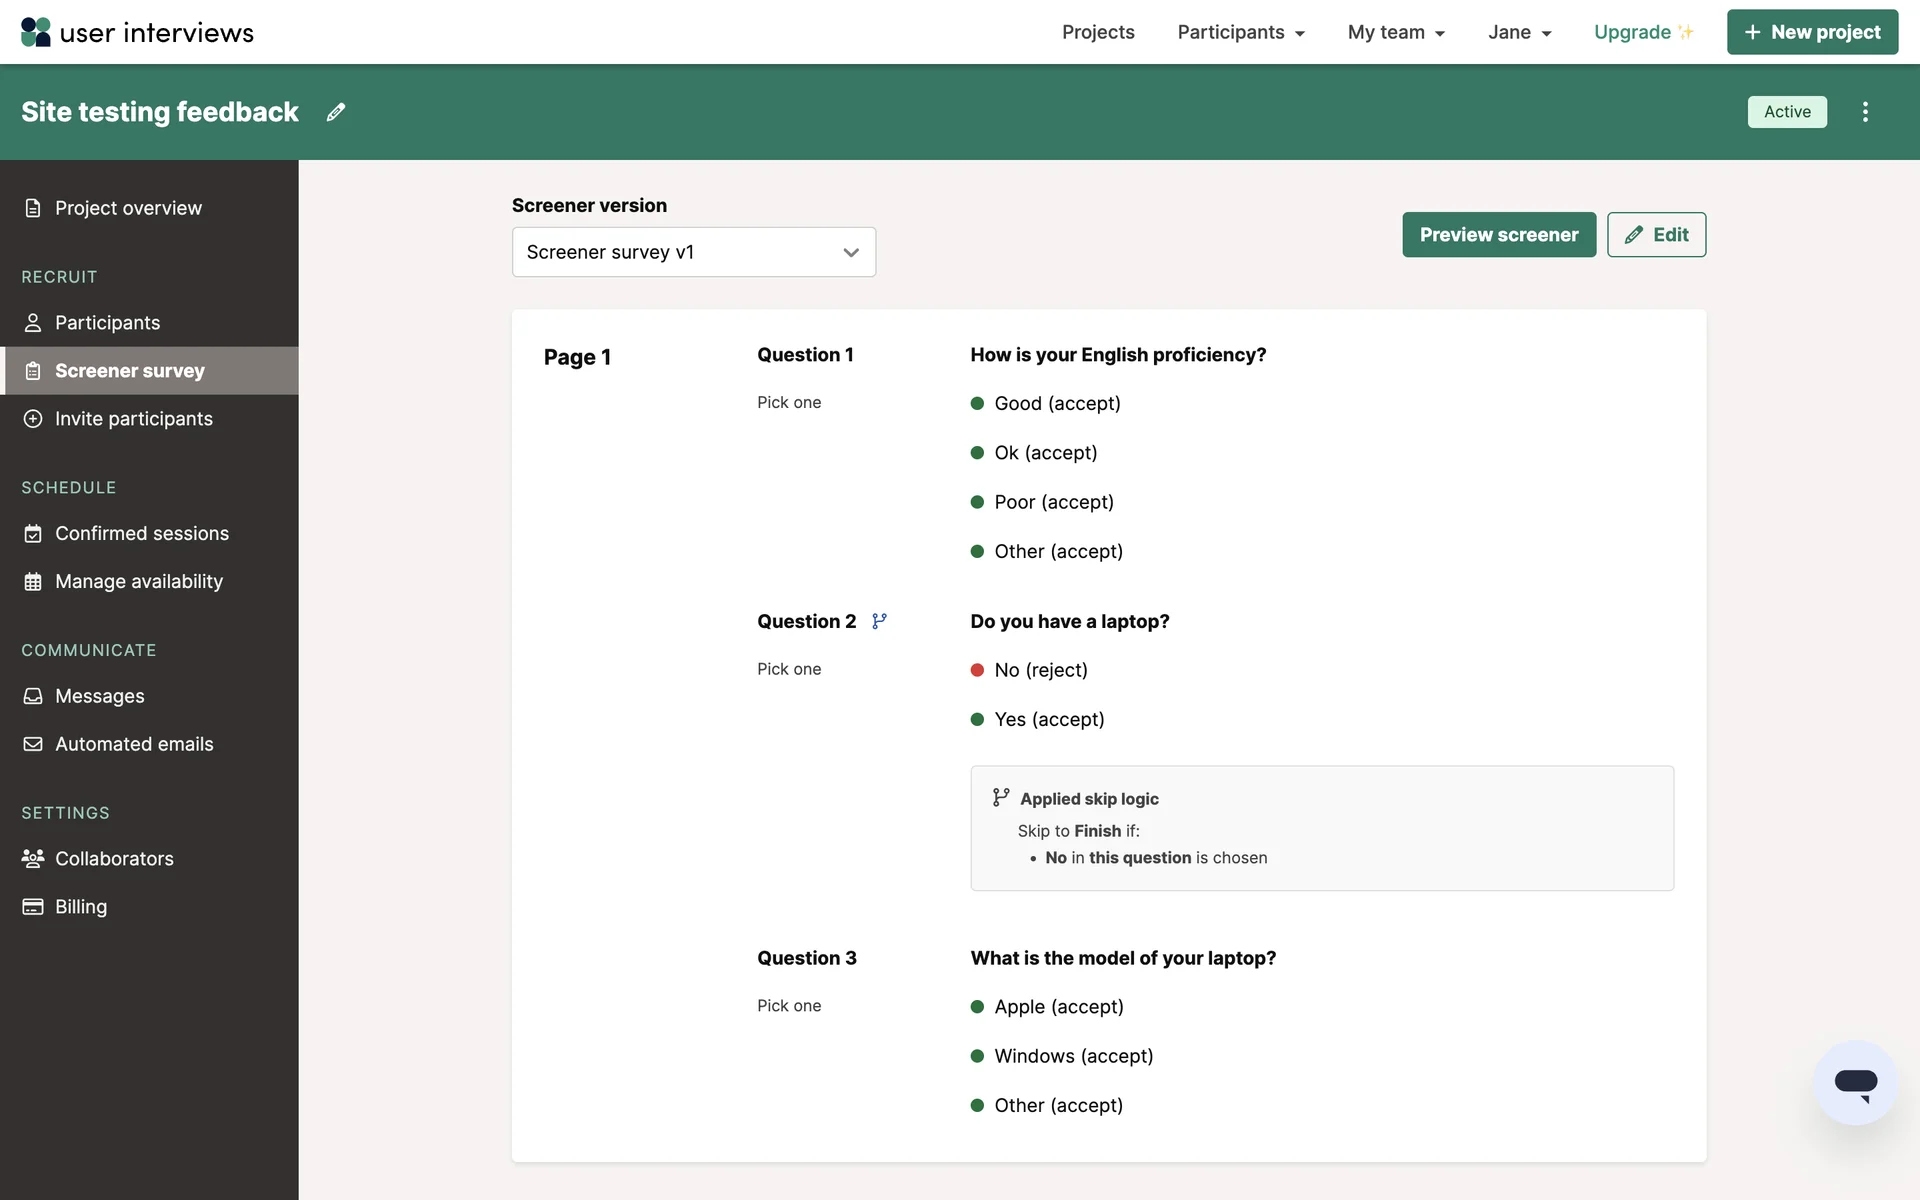Click the User Interviews logo

click(137, 32)
